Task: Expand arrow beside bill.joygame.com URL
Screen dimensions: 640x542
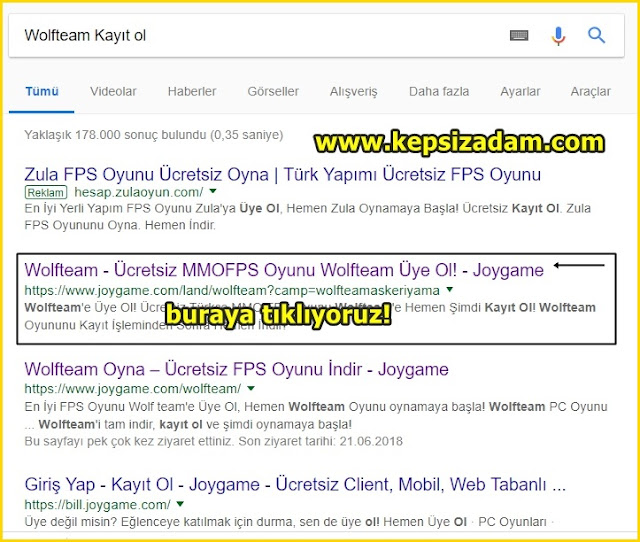Action: click(x=180, y=504)
